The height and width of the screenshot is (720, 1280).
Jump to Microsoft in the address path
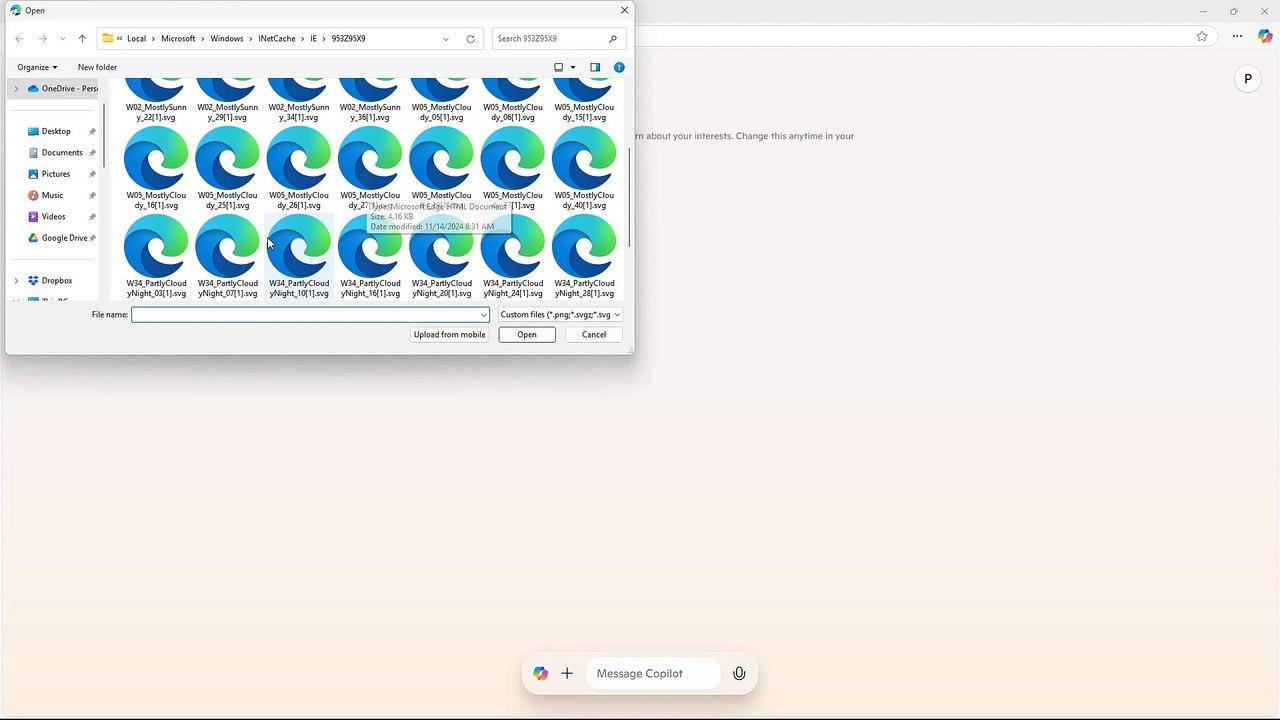[x=178, y=39]
